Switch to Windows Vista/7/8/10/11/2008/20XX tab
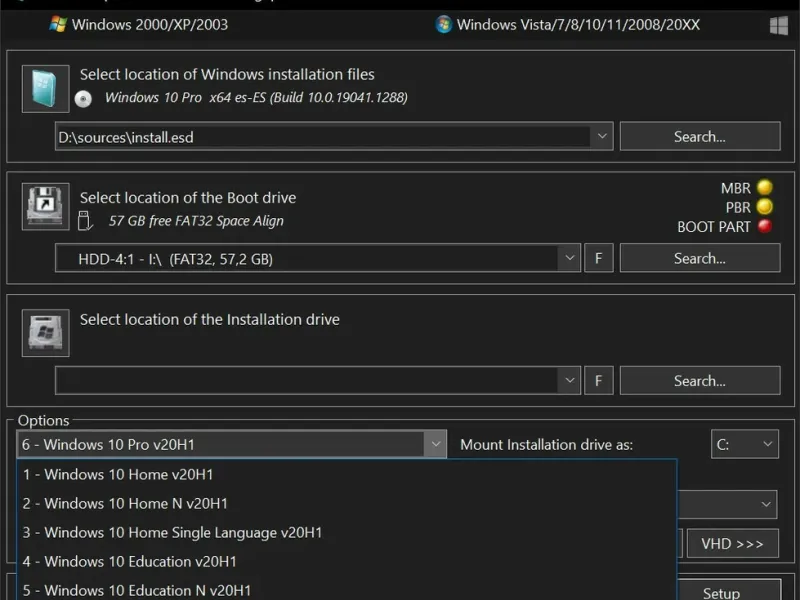This screenshot has width=800, height=600. click(x=567, y=24)
